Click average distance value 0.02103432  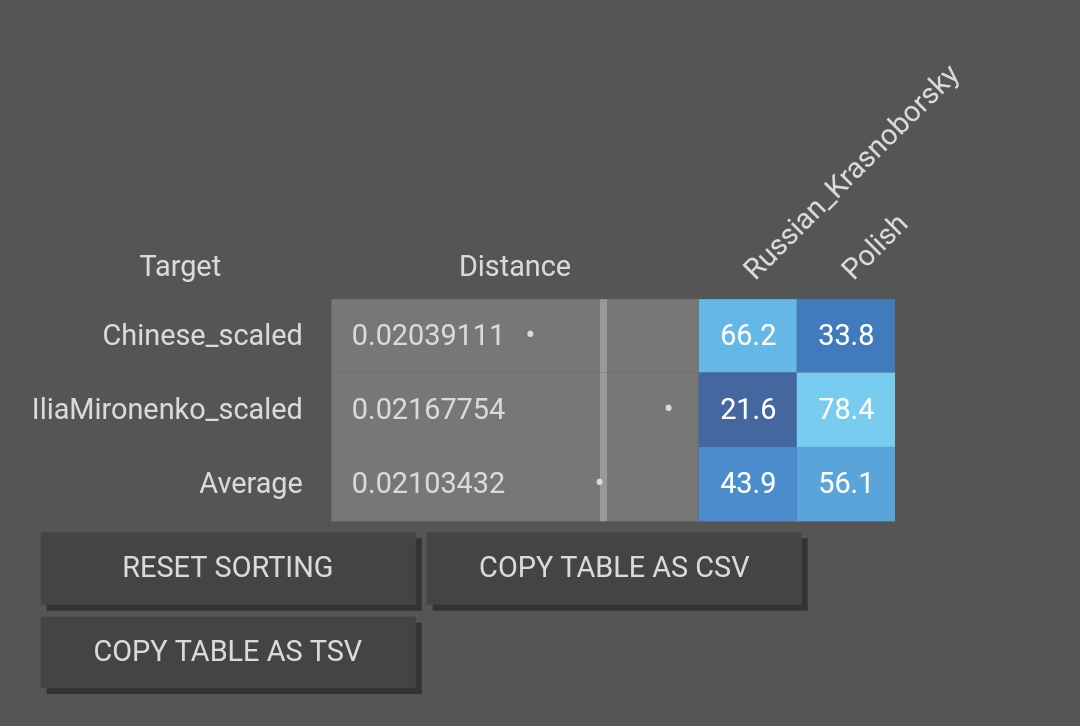point(428,483)
